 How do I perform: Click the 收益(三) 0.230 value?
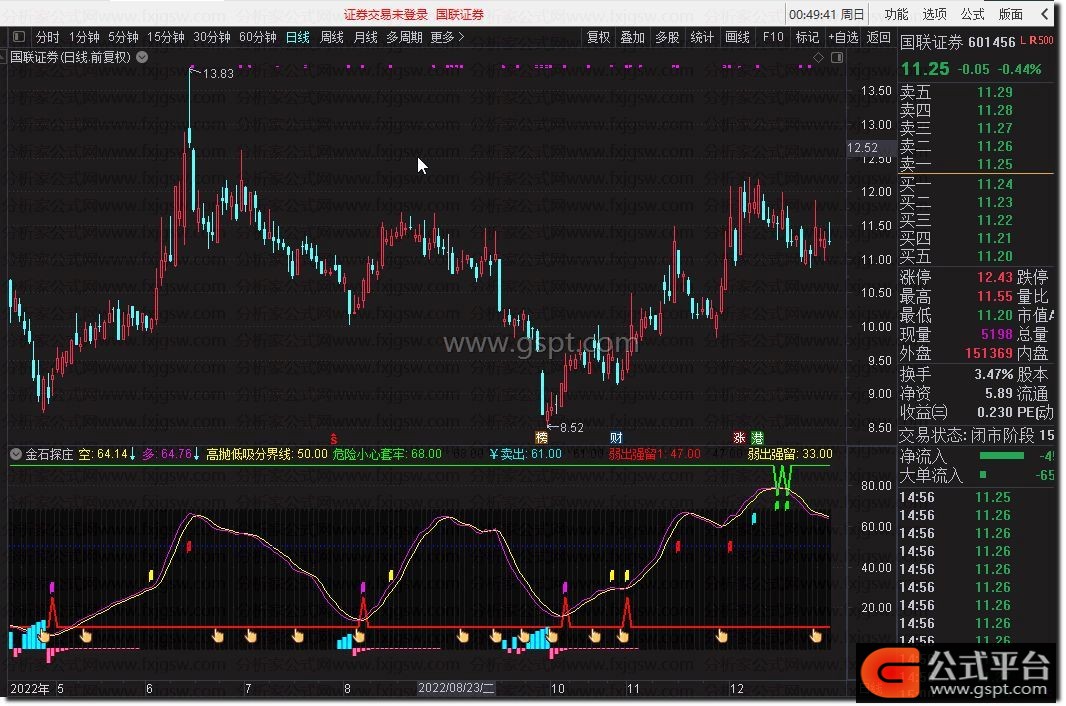pos(995,412)
